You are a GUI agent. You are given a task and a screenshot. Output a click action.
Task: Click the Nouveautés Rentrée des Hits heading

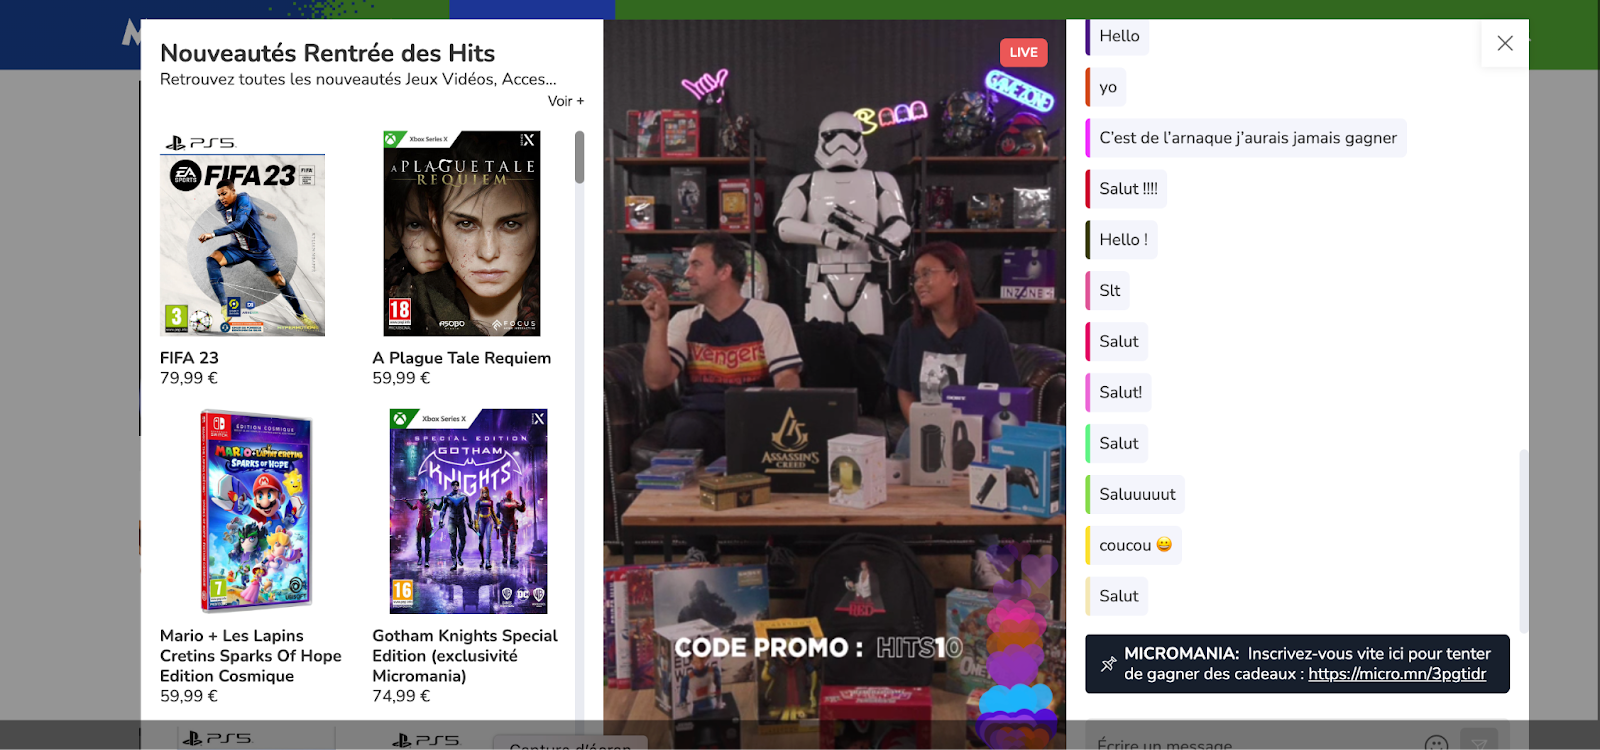tap(328, 53)
